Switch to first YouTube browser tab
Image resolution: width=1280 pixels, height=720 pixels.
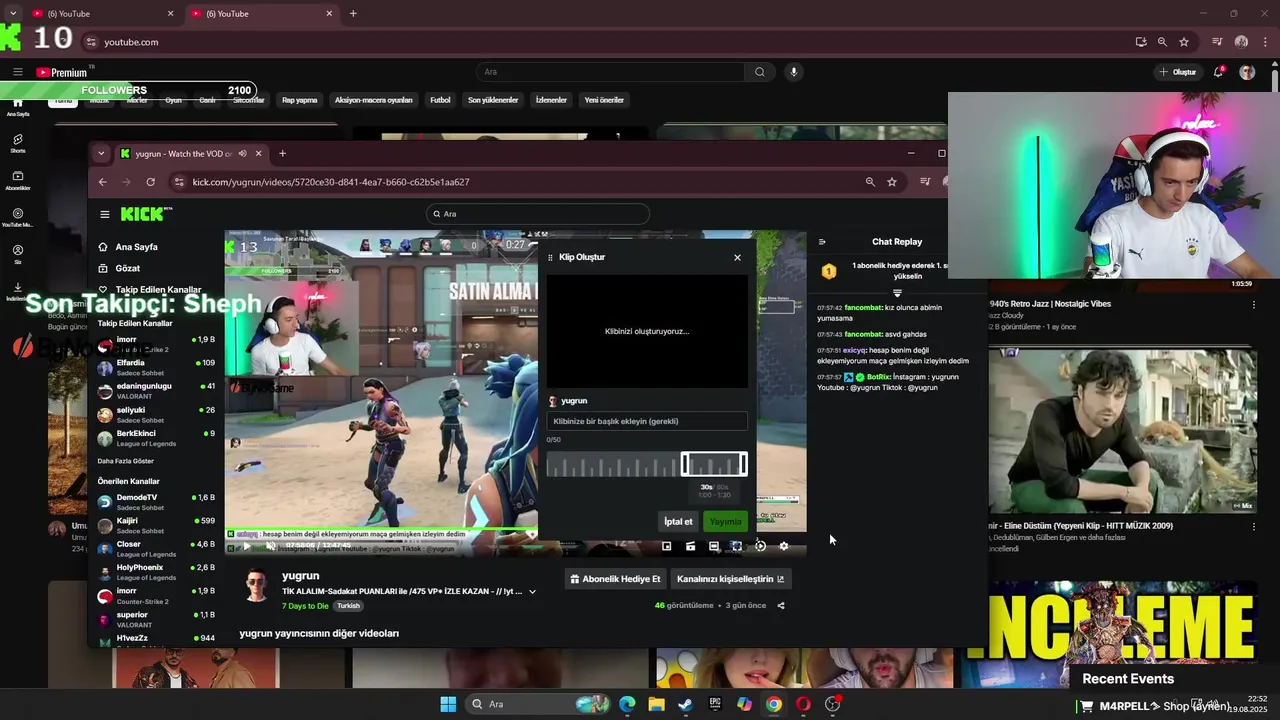coord(100,14)
